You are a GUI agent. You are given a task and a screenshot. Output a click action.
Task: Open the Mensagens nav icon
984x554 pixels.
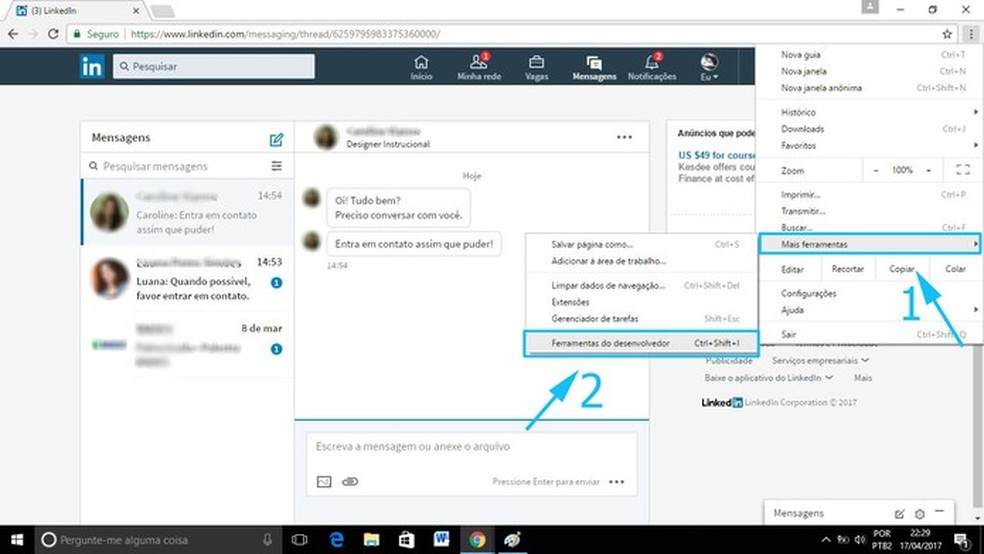click(x=594, y=67)
